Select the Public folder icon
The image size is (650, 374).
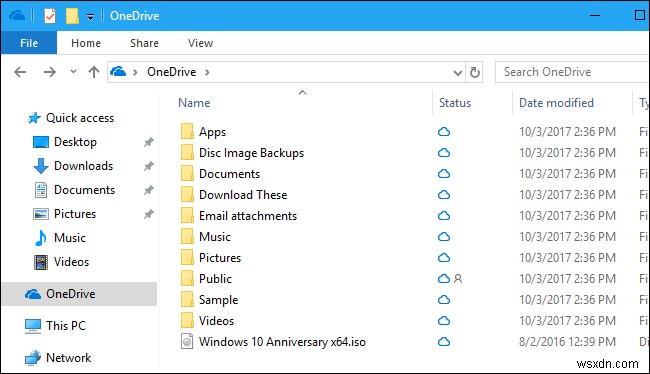click(x=187, y=278)
